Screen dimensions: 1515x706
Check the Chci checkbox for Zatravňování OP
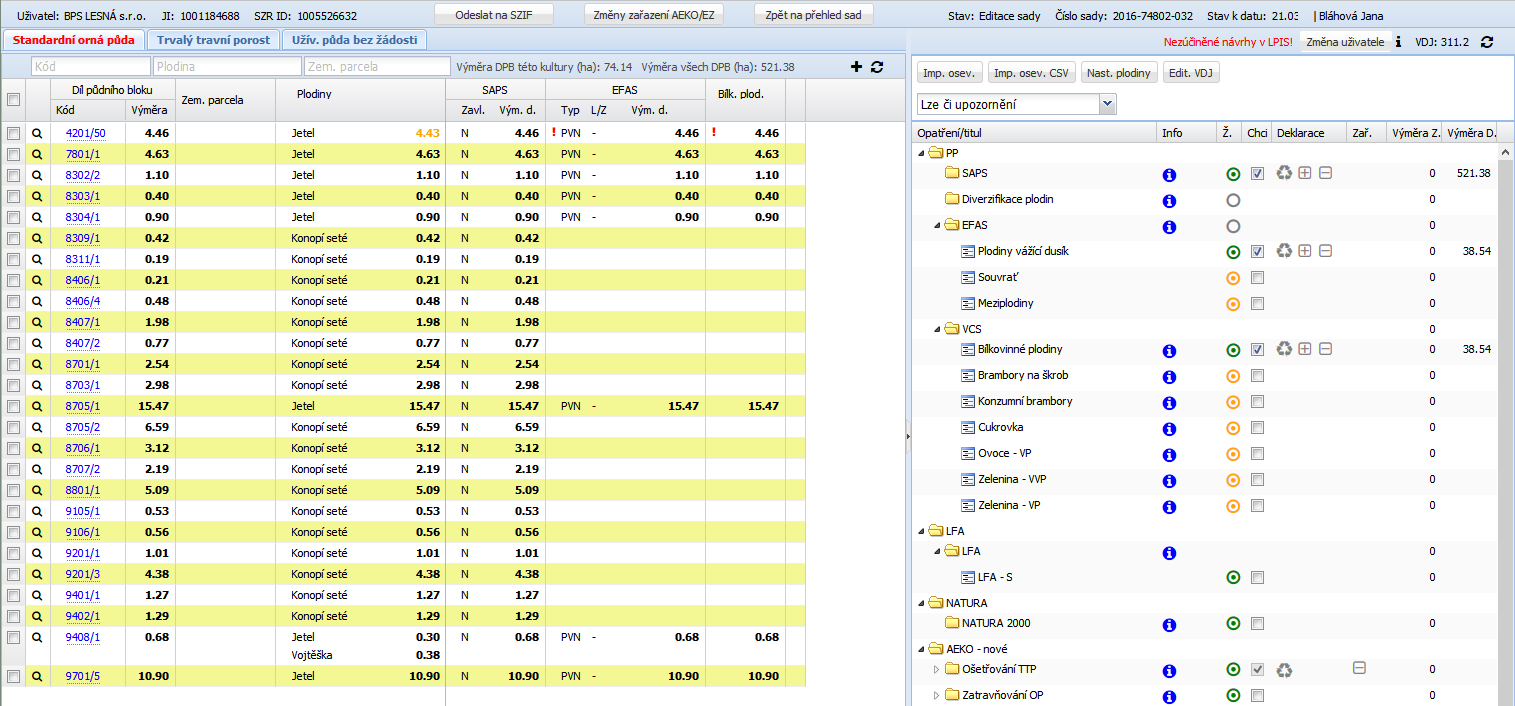click(1257, 696)
